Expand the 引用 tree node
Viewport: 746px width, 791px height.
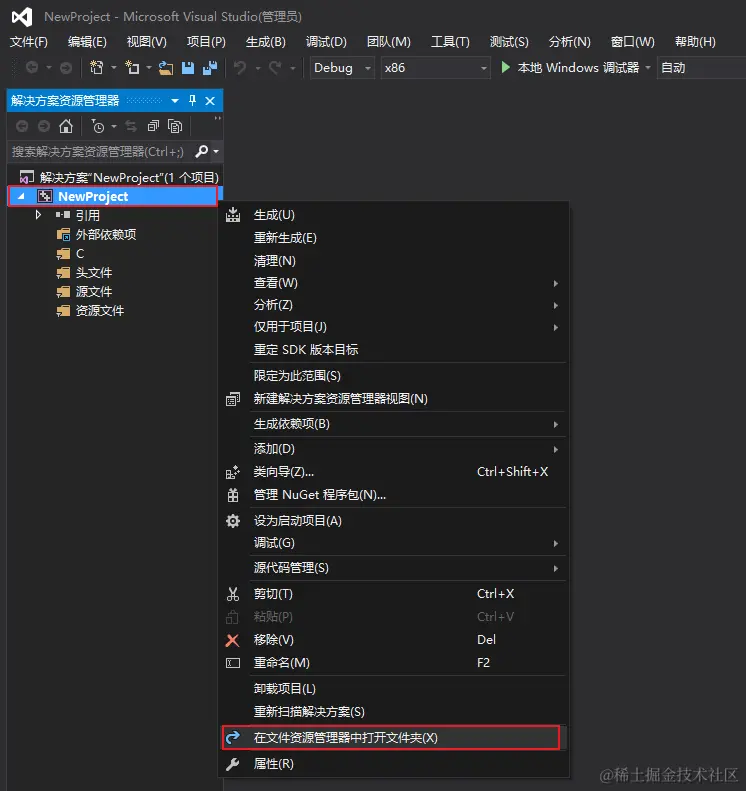point(38,215)
